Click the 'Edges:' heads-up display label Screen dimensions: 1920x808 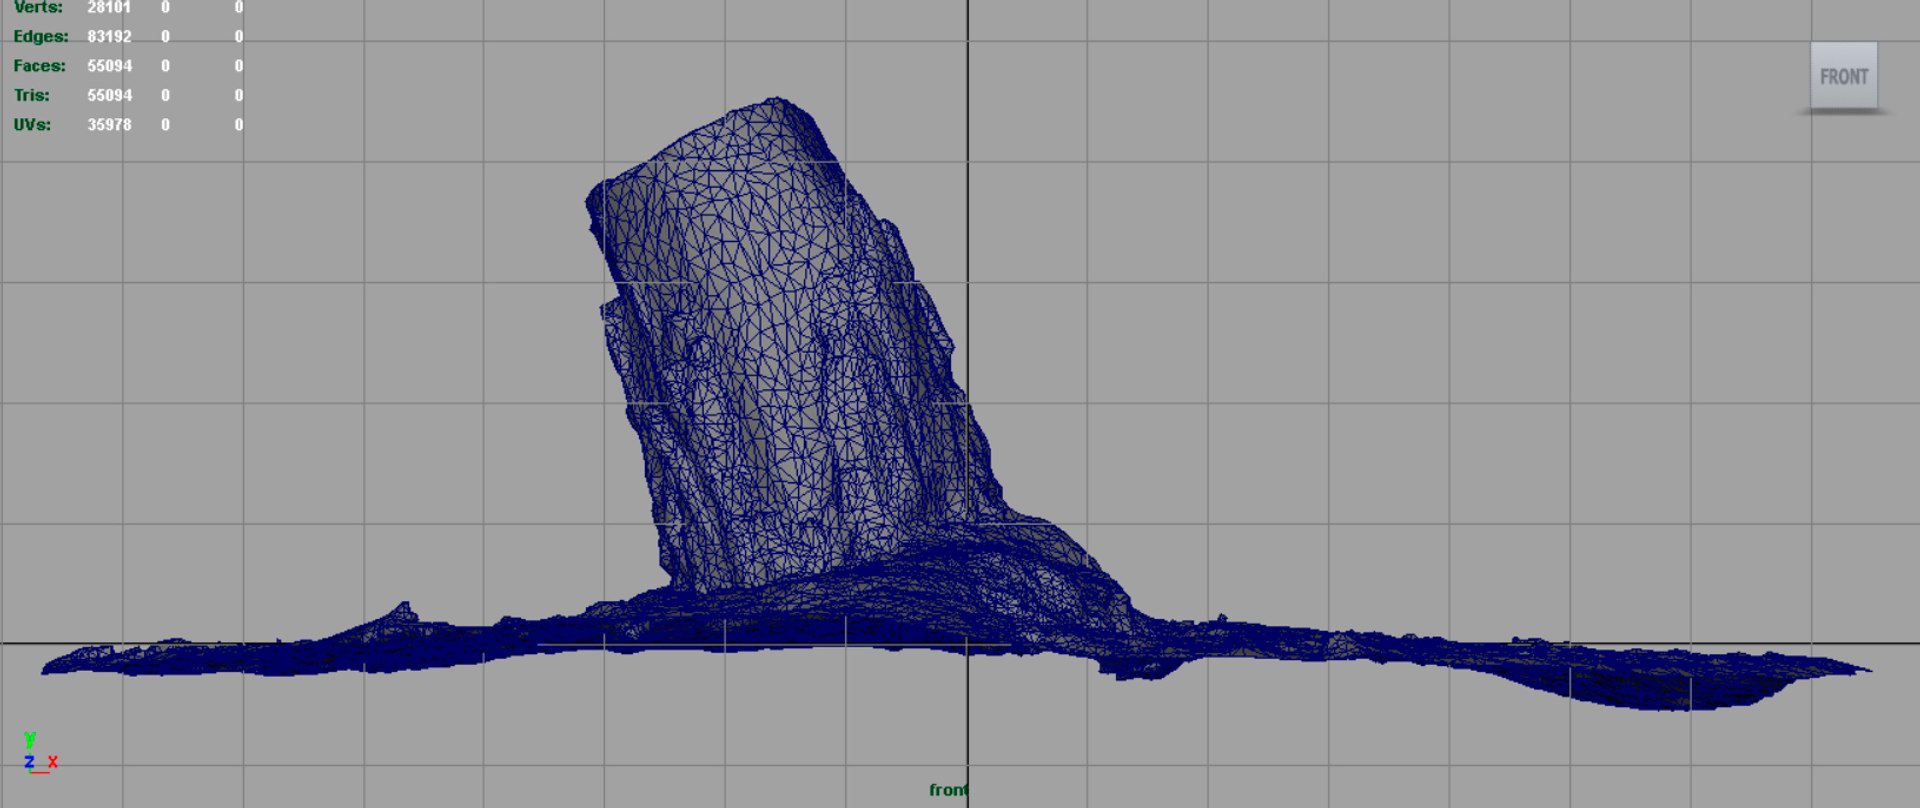(41, 36)
